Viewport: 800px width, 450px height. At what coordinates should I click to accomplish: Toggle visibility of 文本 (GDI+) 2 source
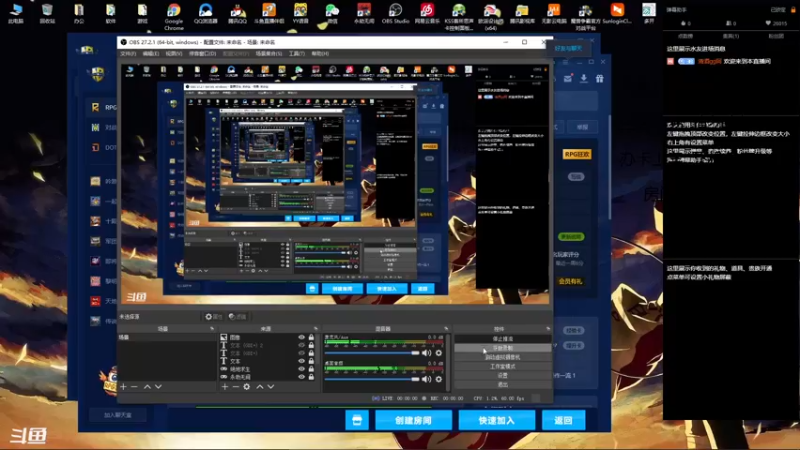point(302,345)
